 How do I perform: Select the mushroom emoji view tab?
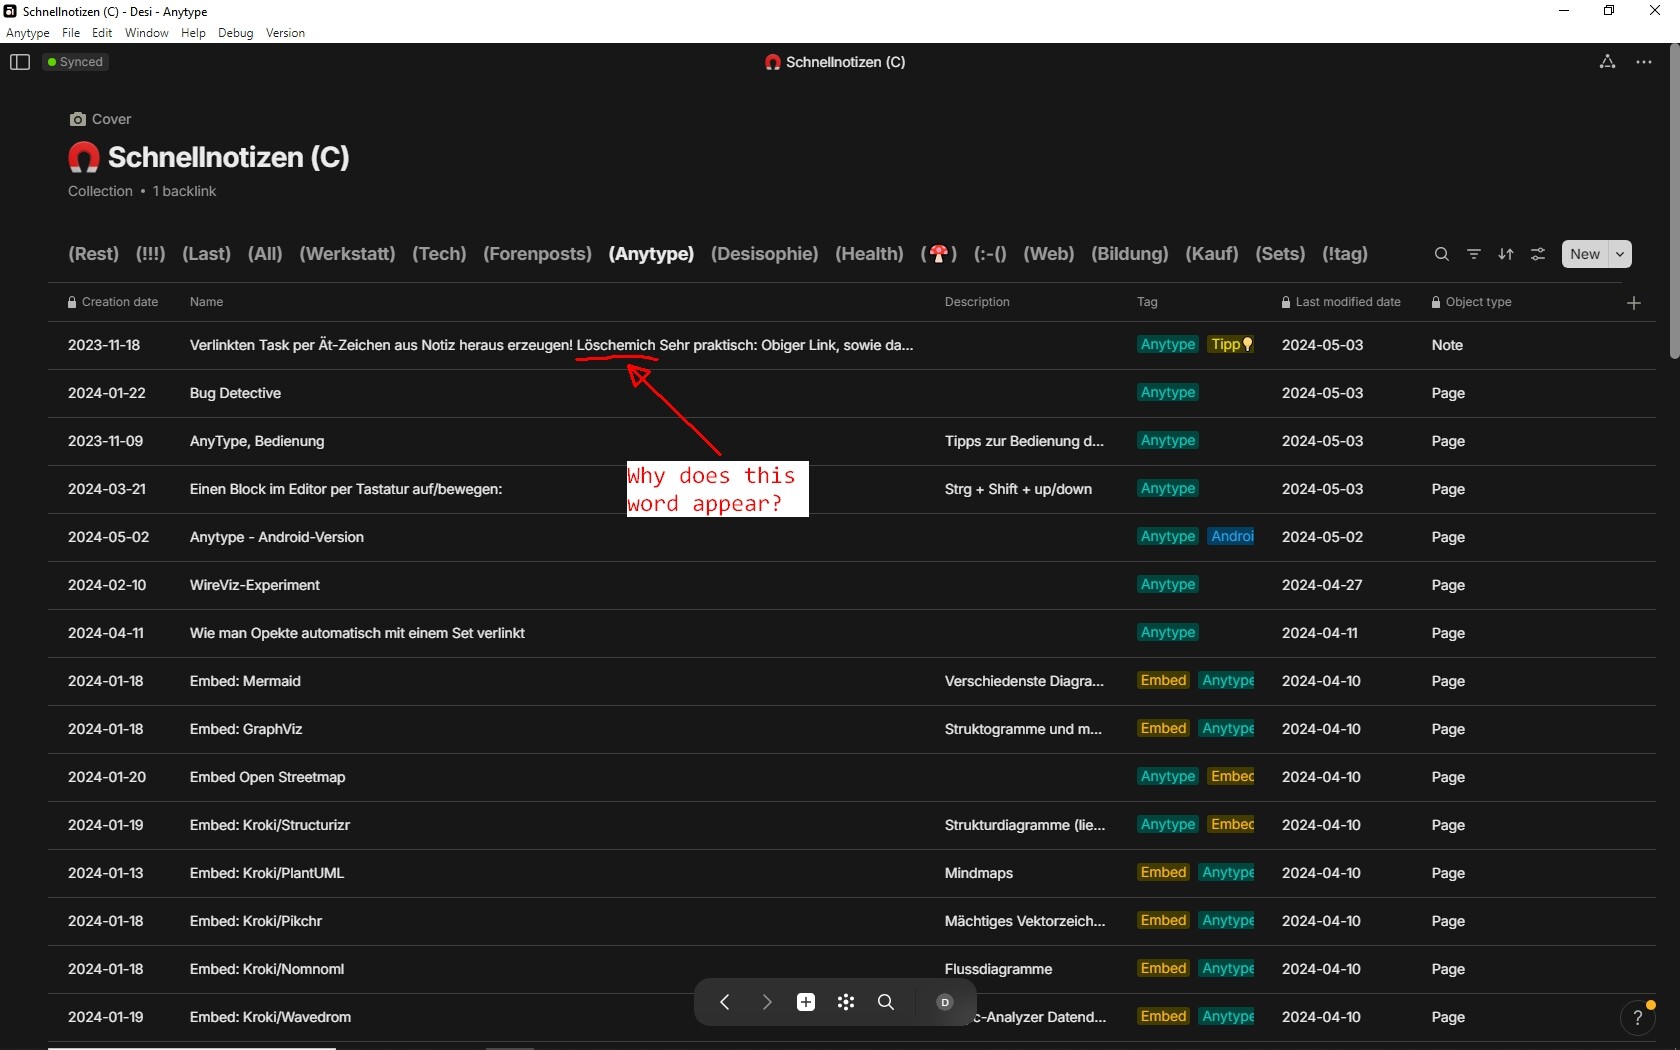click(939, 254)
